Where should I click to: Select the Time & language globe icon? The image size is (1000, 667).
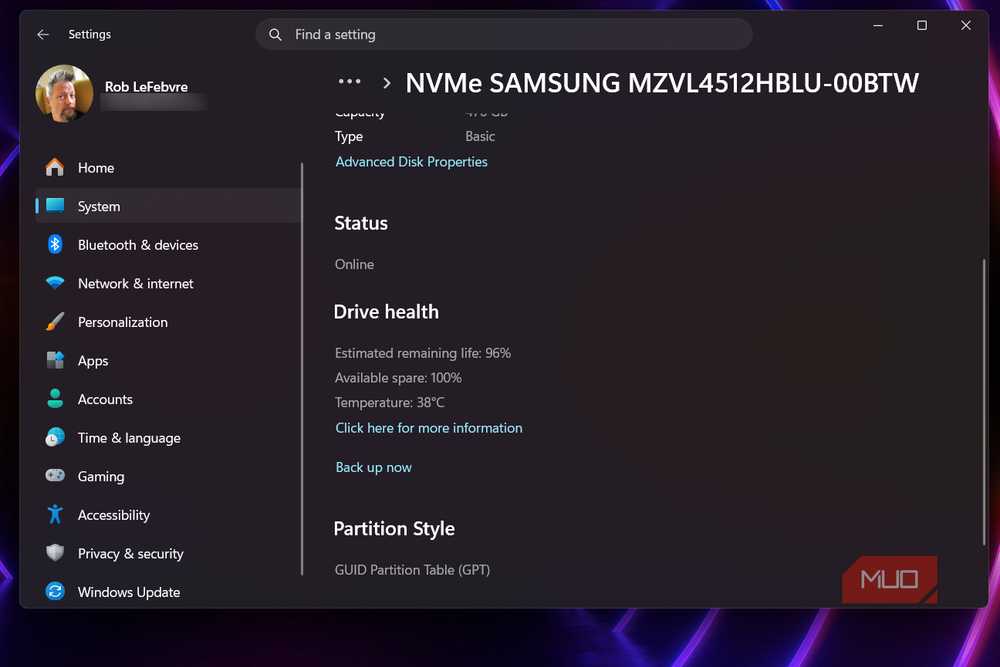(x=55, y=437)
